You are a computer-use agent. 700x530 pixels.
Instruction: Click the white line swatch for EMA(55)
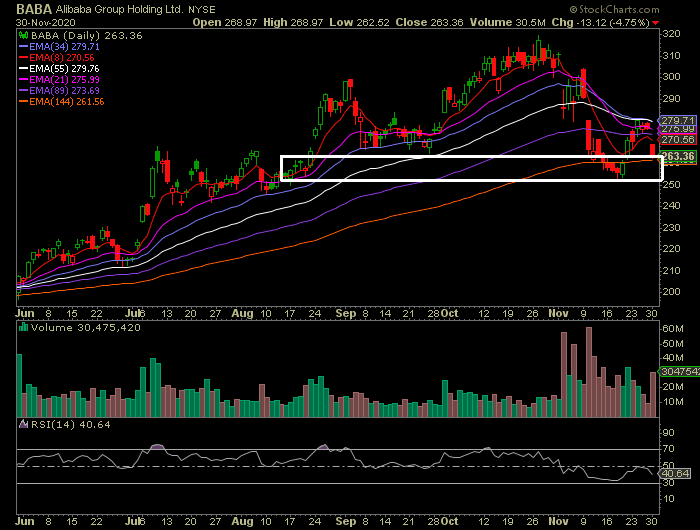(x=24, y=68)
